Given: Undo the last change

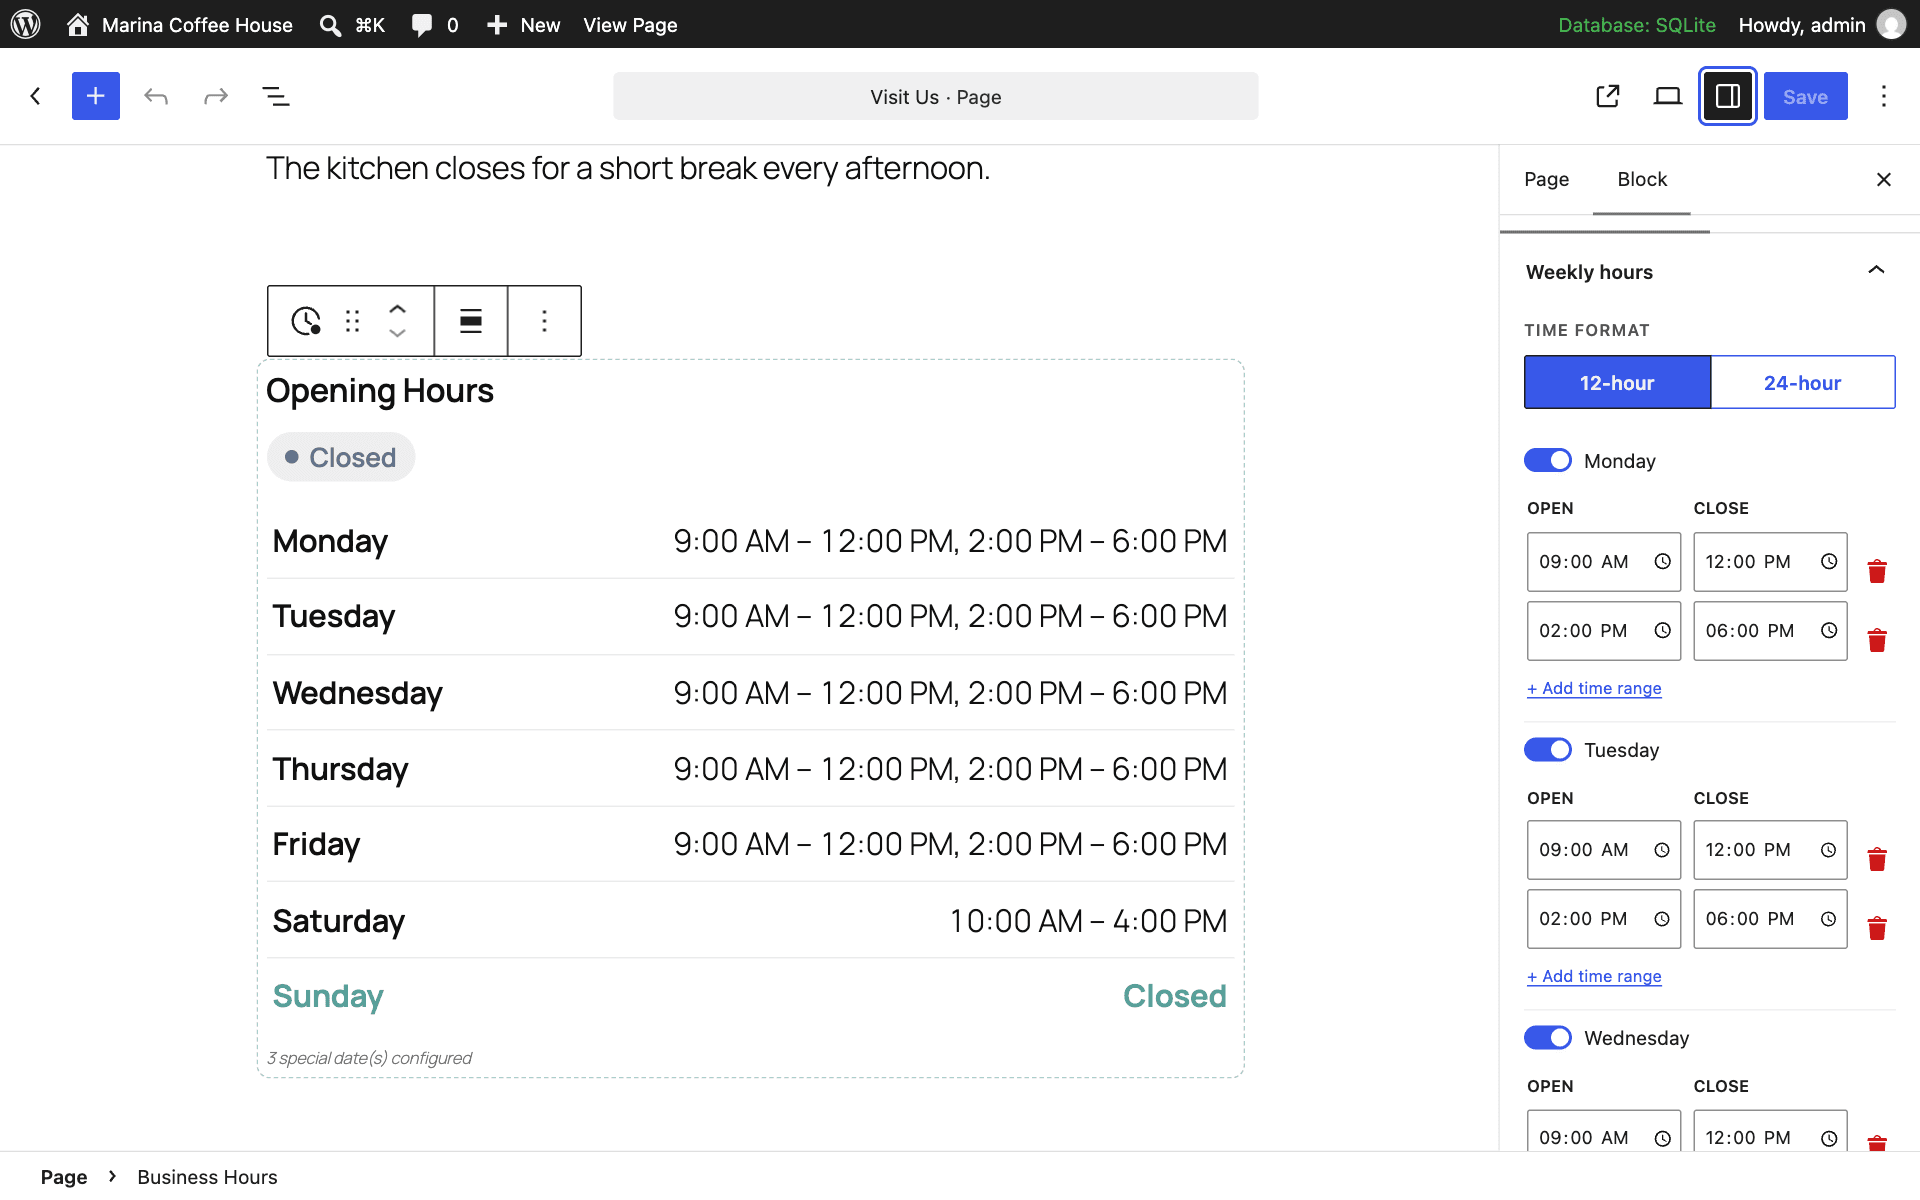Looking at the screenshot, I should point(156,96).
